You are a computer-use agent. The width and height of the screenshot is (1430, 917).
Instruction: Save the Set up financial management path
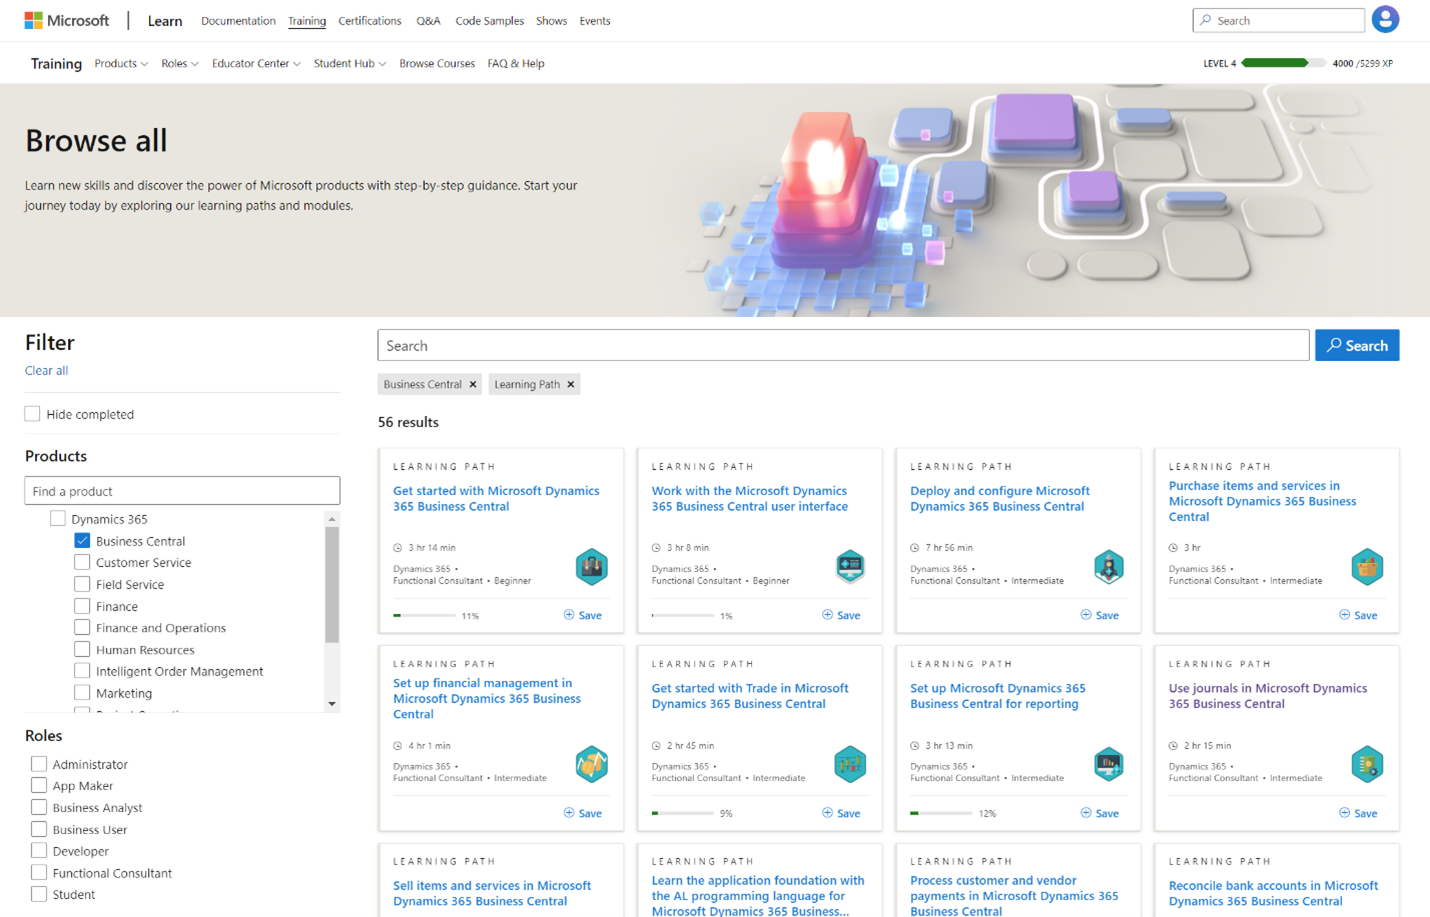583,813
